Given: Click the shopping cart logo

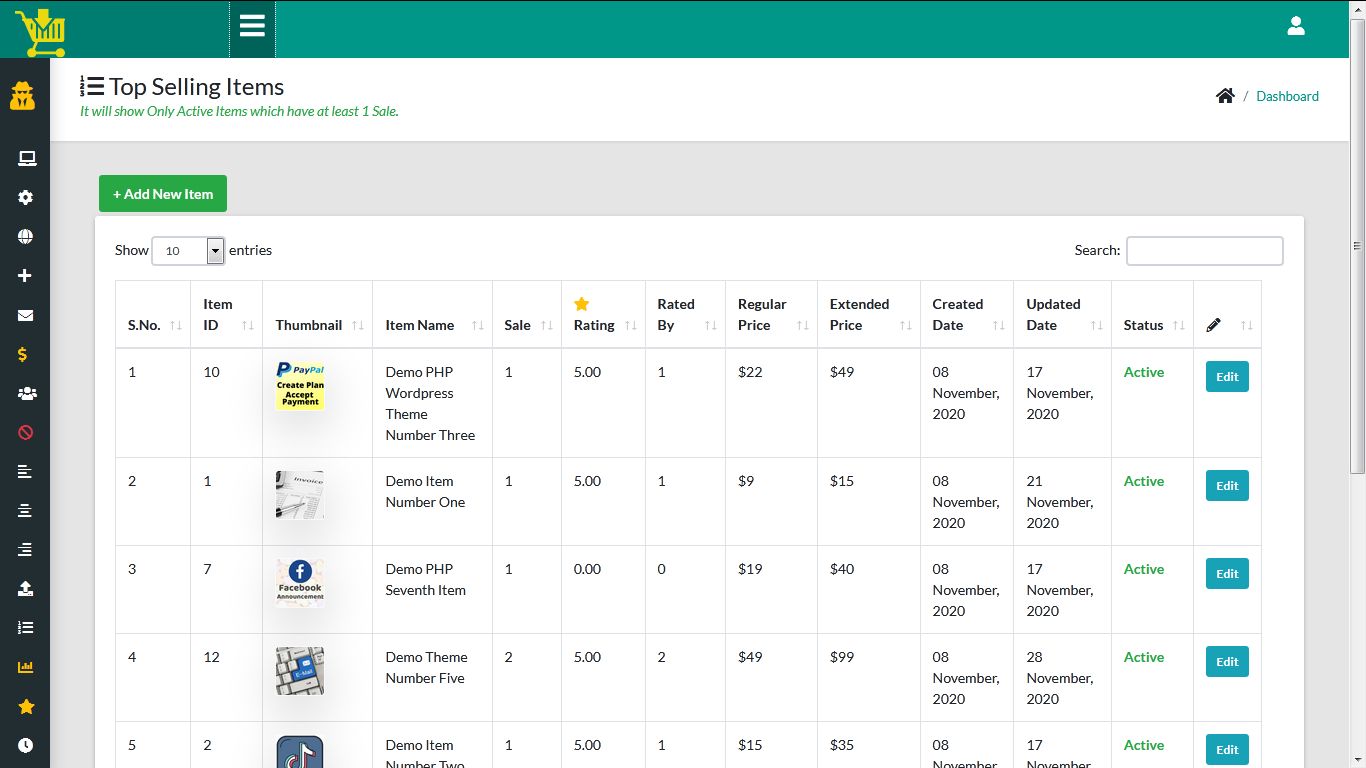Looking at the screenshot, I should coord(40,32).
